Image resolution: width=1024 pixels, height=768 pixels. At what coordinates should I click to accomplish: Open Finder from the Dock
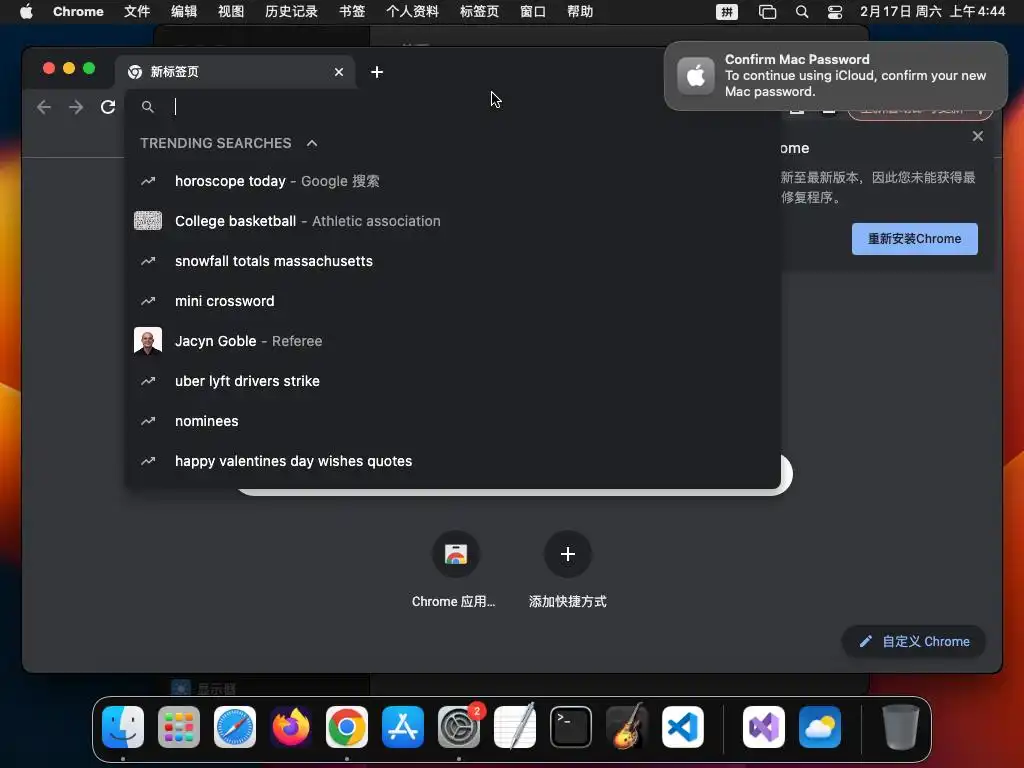123,727
